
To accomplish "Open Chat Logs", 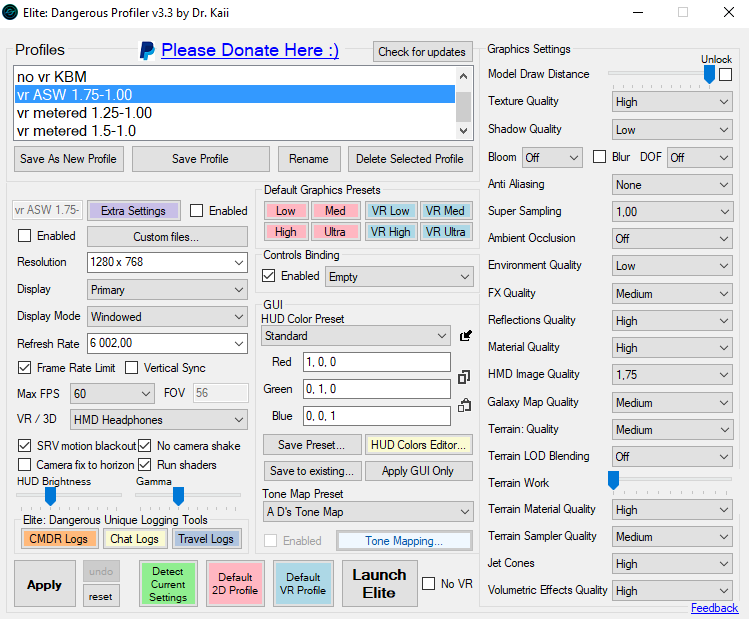I will 134,539.
